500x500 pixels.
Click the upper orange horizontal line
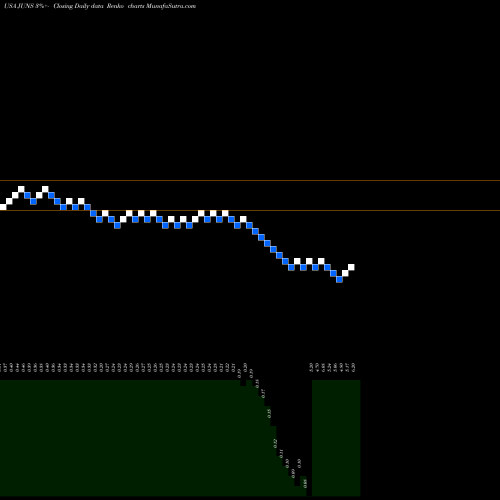pos(250,180)
